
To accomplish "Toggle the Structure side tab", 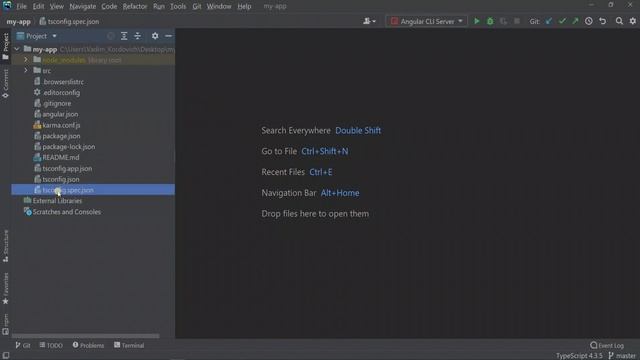I will tap(5, 246).
